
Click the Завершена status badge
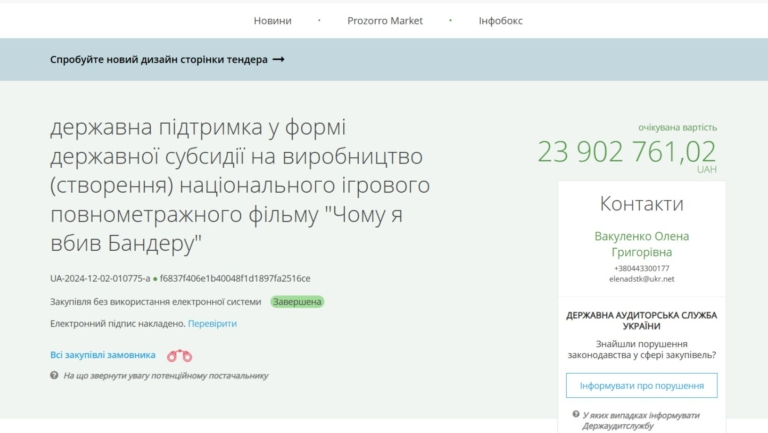click(297, 301)
